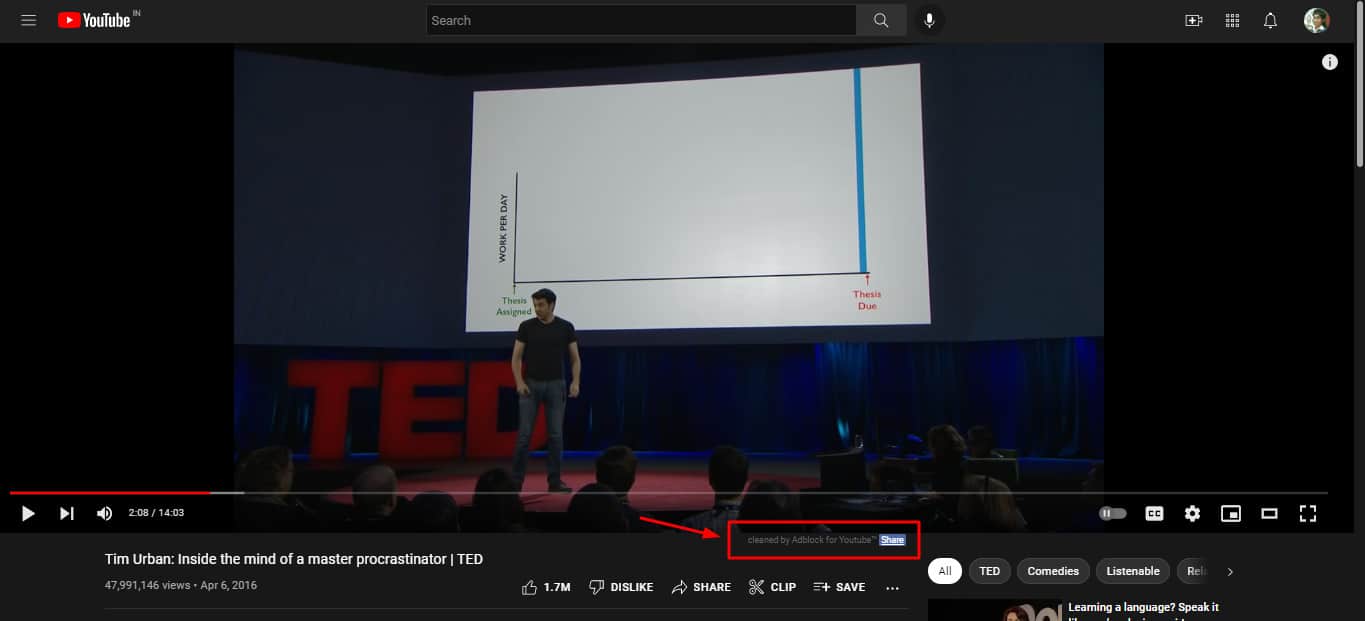Image resolution: width=1365 pixels, height=621 pixels.
Task: Open the YouTube hamburger guide menu
Action: (28, 20)
